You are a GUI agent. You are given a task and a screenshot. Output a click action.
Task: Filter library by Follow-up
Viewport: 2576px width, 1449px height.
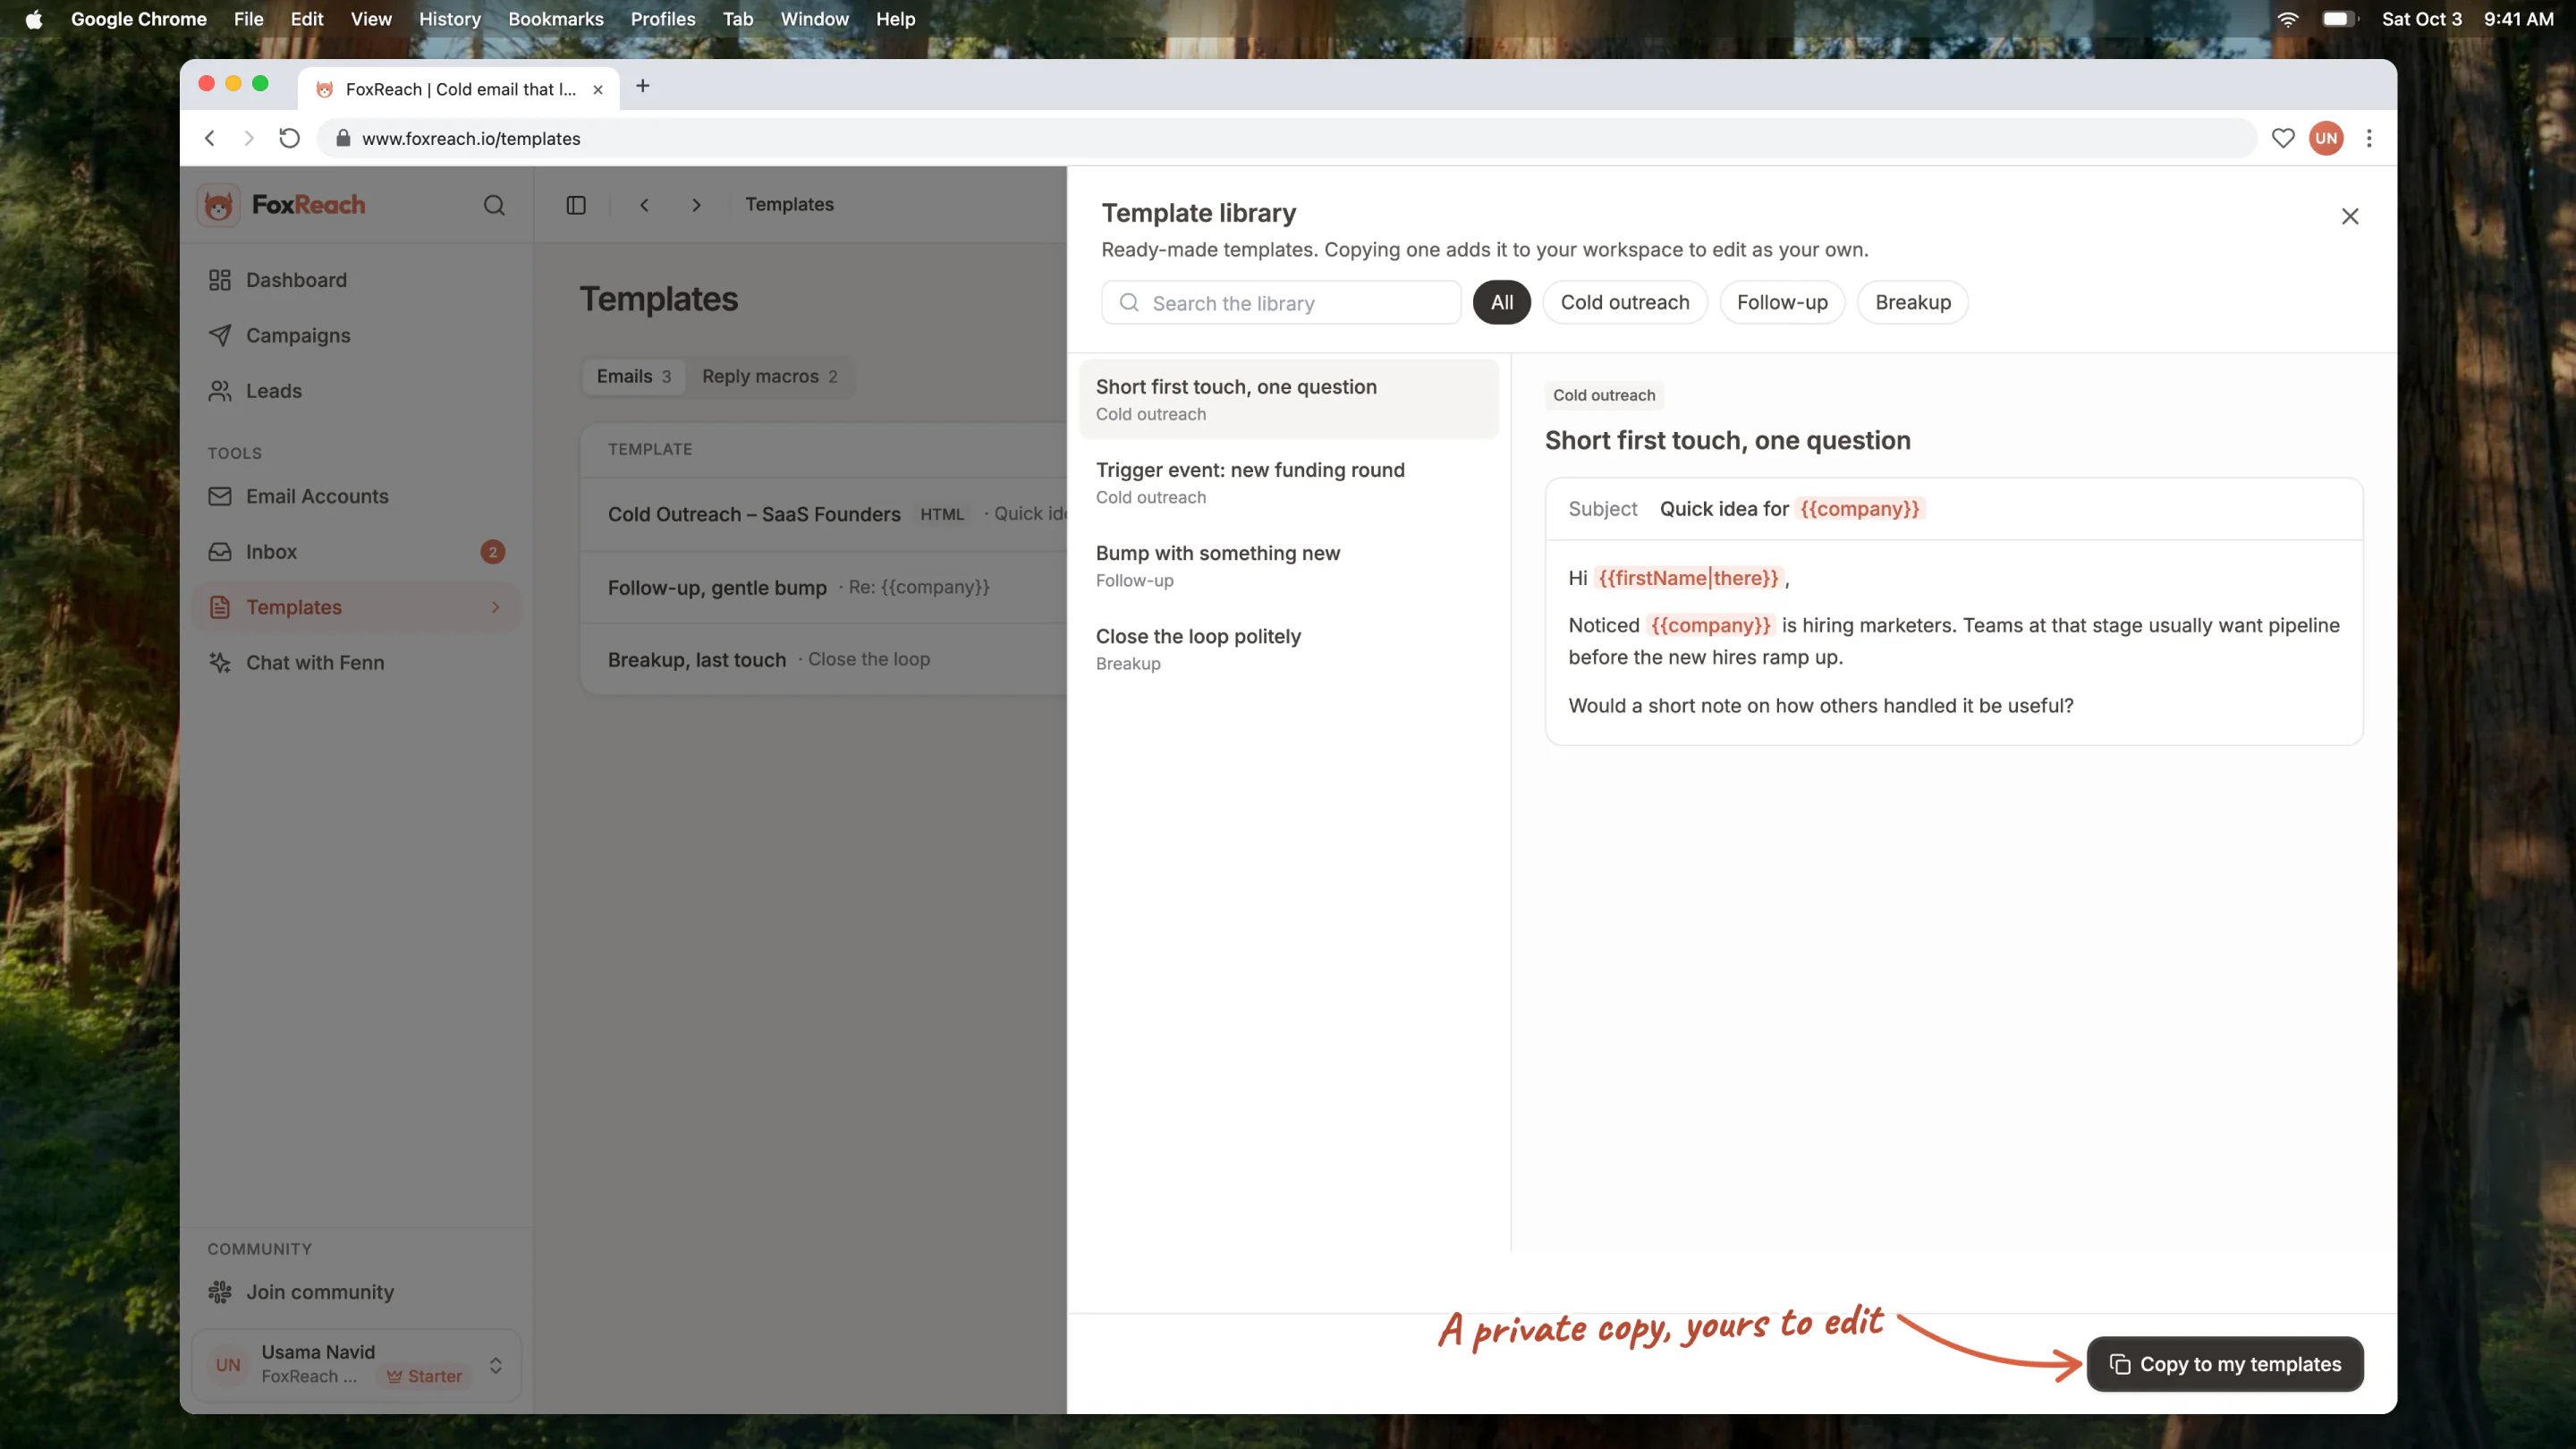coord(1782,302)
